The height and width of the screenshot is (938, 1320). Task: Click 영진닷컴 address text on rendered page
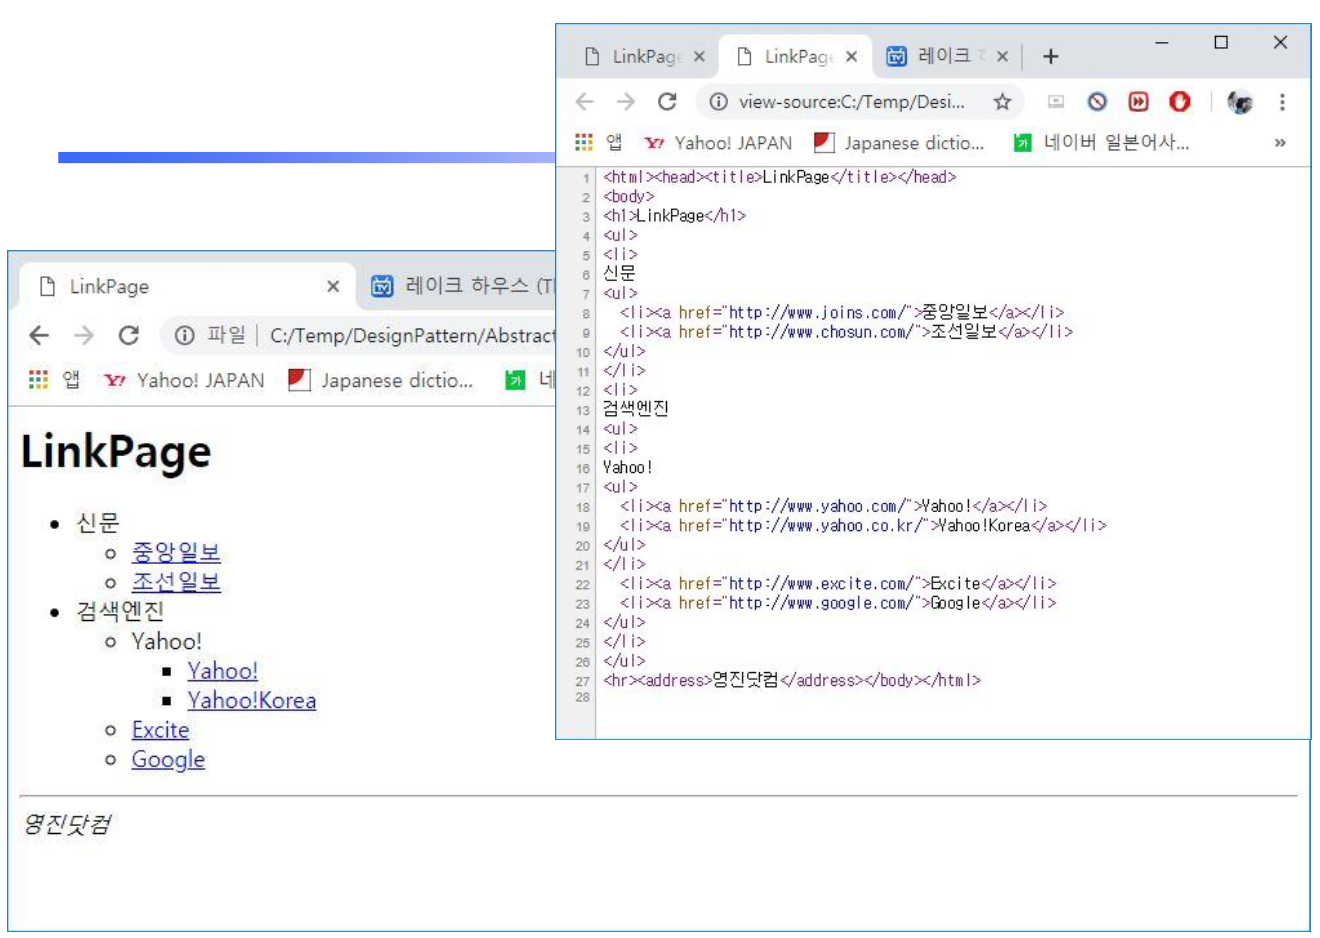point(67,824)
